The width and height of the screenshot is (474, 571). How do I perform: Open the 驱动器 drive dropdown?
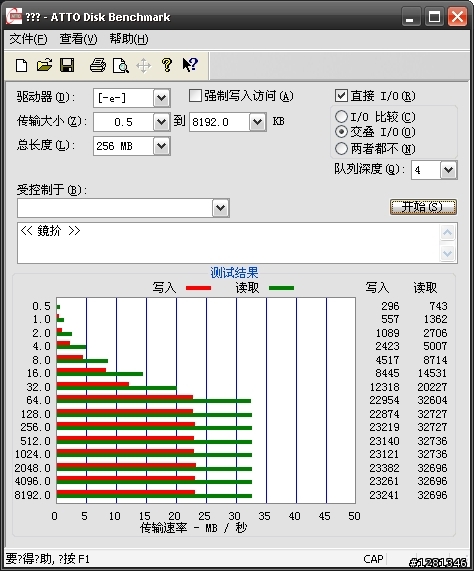(x=162, y=98)
